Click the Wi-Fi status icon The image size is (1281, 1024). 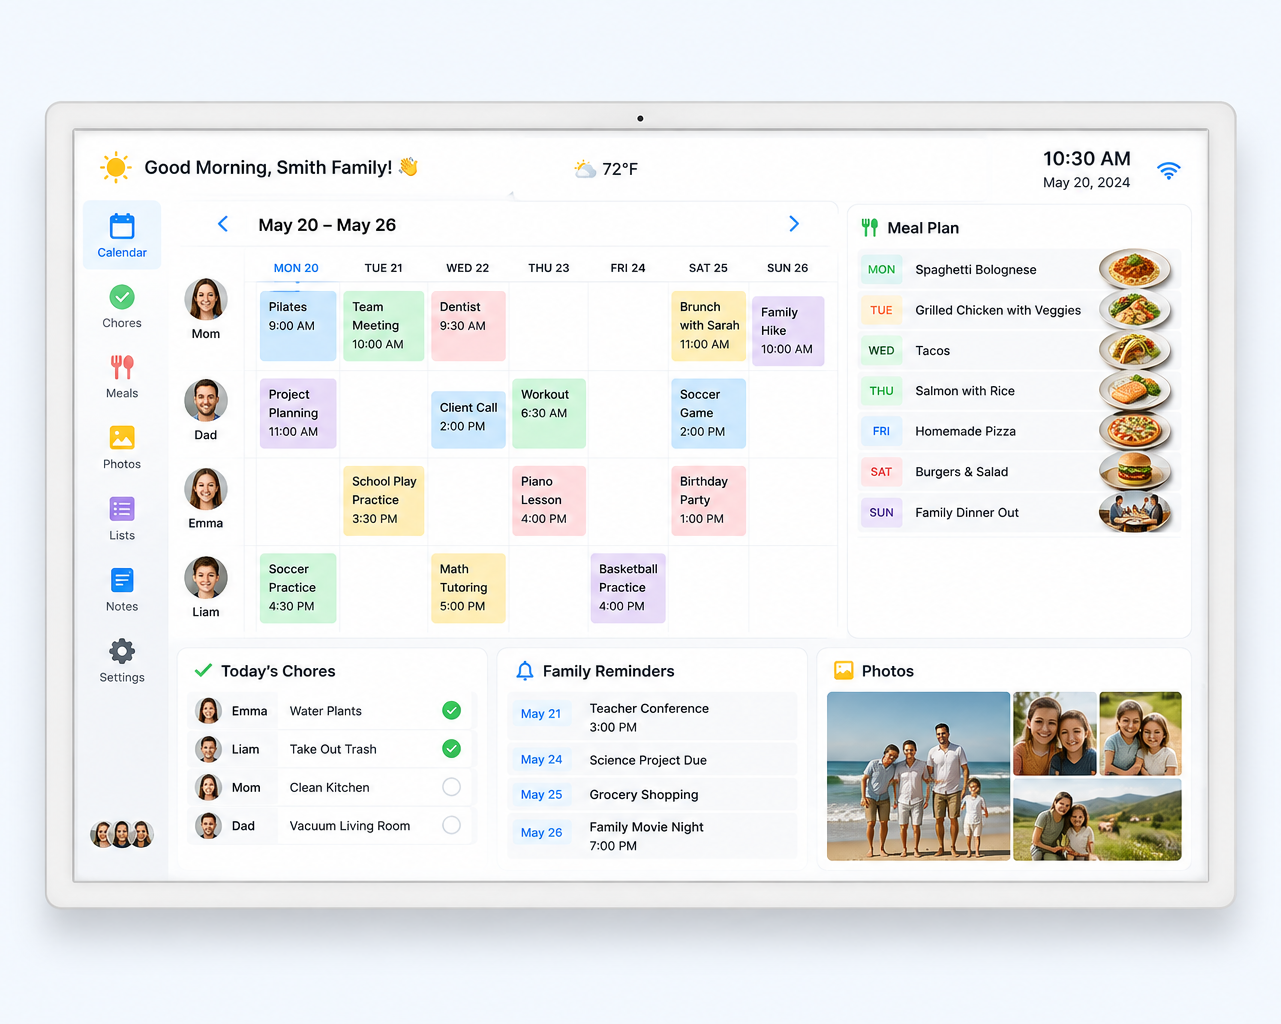[x=1168, y=170]
